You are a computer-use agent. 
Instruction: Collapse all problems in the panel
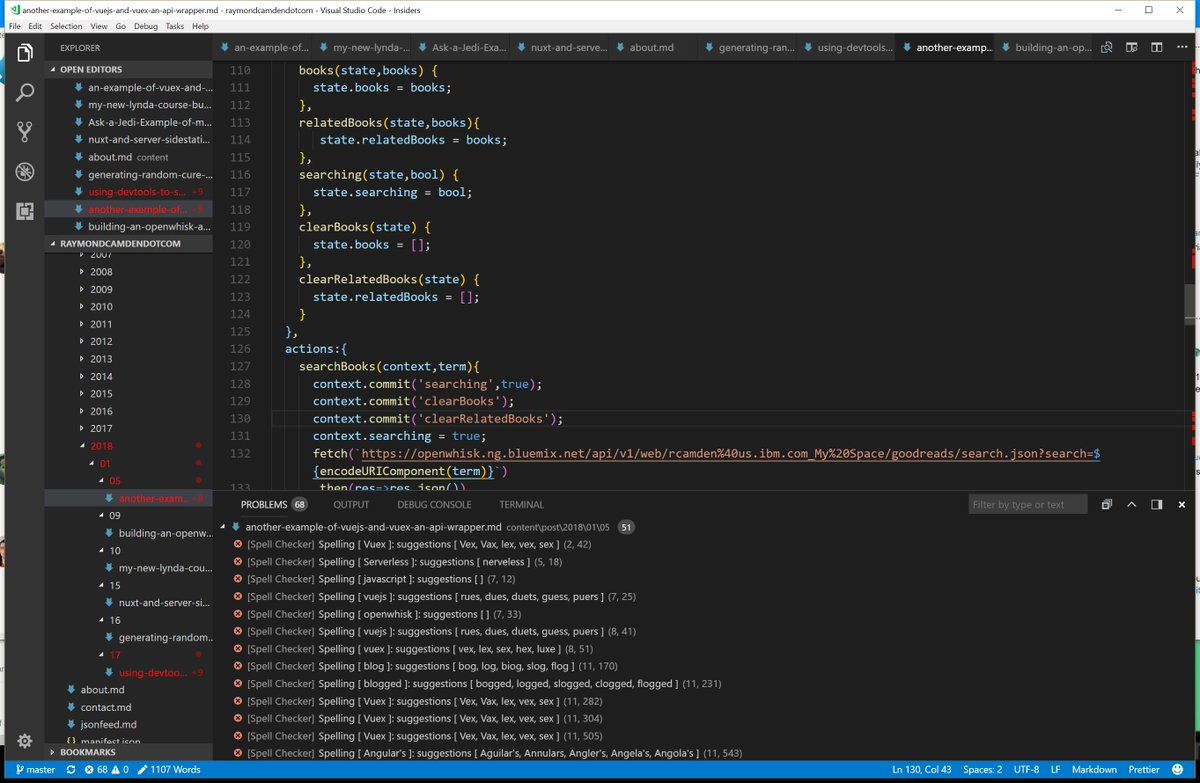pos(1107,505)
